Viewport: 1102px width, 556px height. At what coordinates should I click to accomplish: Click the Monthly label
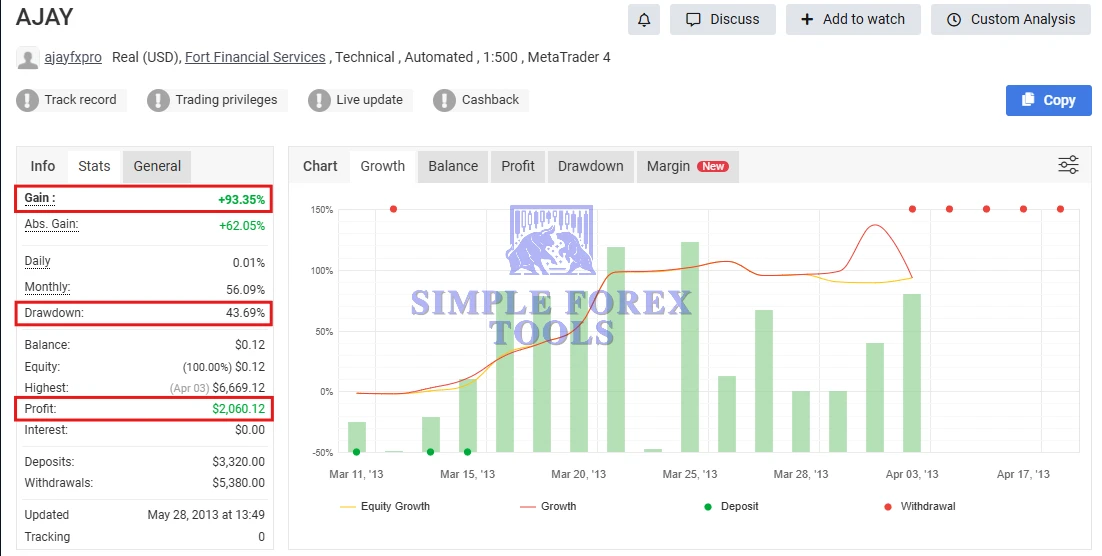(x=47, y=287)
